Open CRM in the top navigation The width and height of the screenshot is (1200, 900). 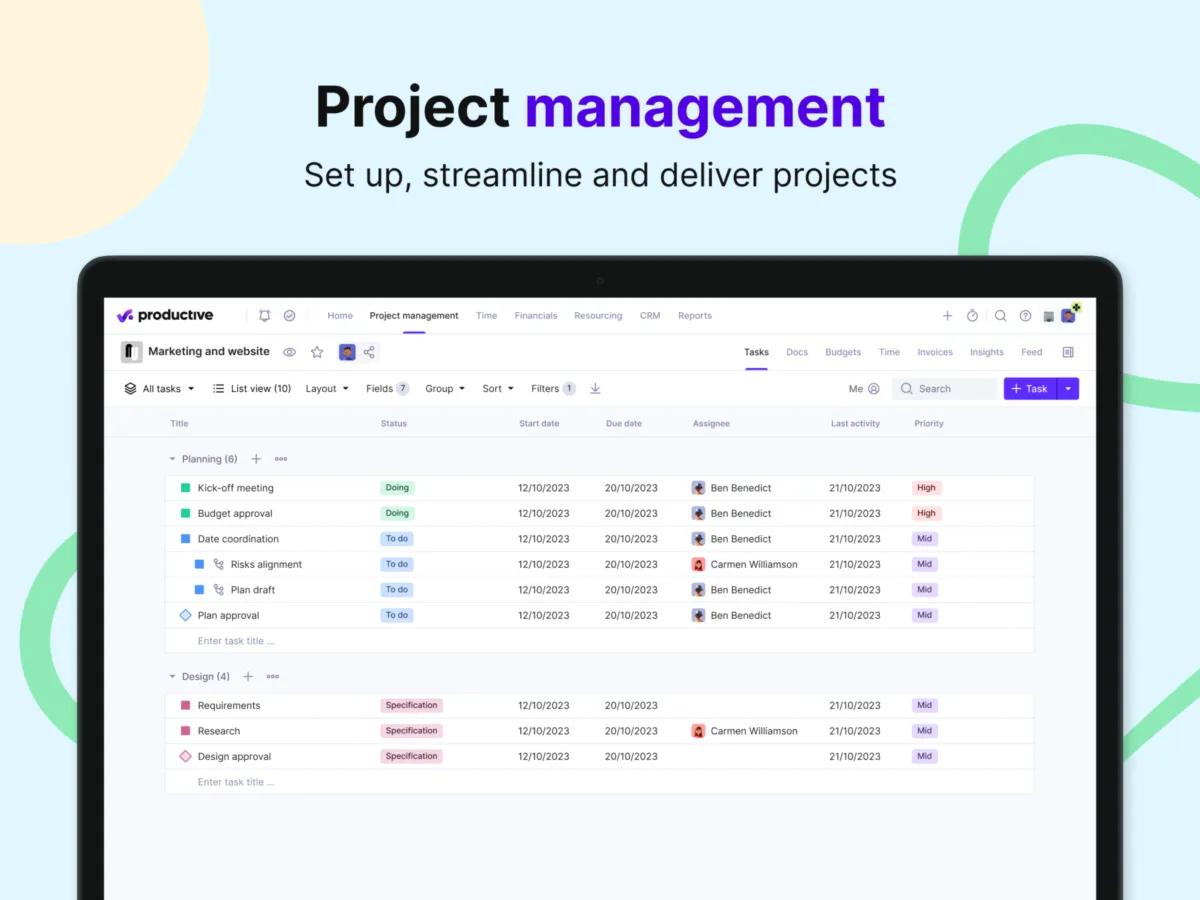[x=650, y=316]
